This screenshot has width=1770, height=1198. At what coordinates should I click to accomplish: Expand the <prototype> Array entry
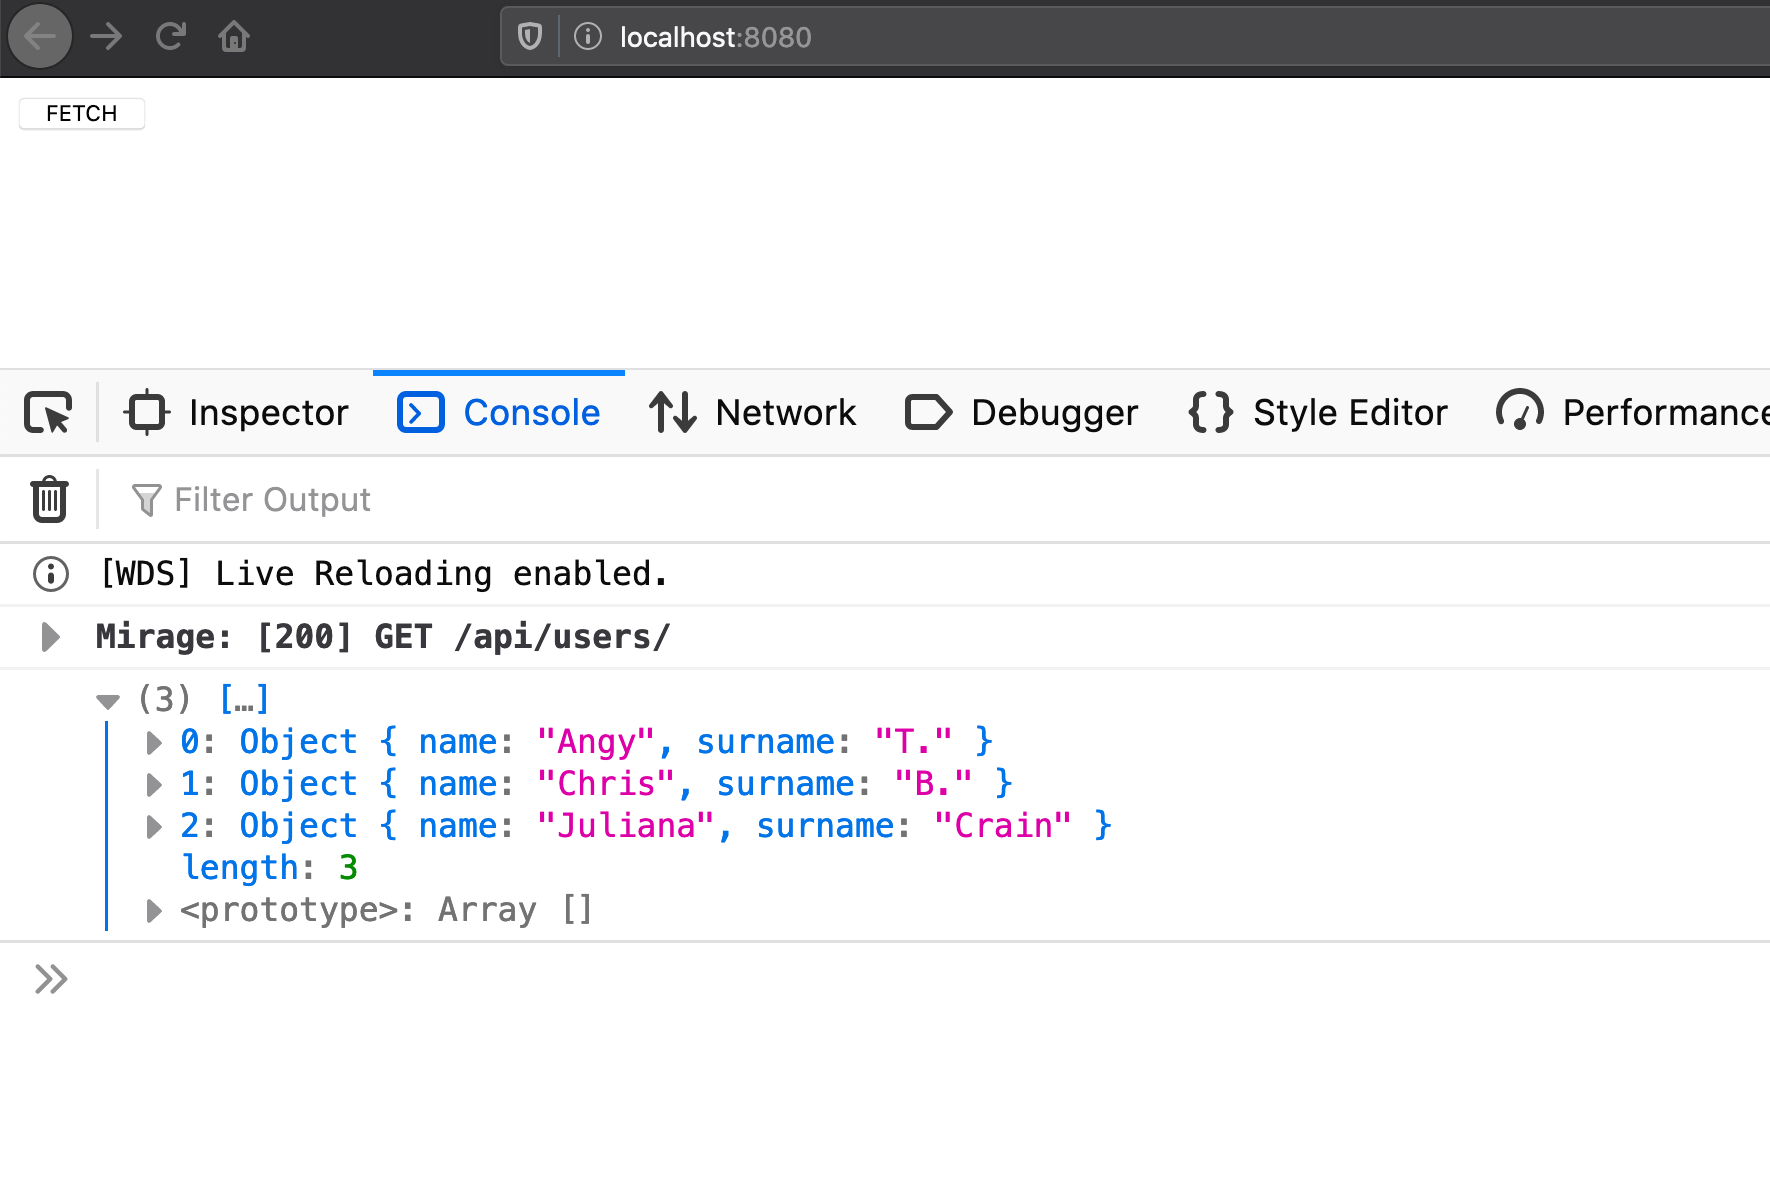pos(154,910)
